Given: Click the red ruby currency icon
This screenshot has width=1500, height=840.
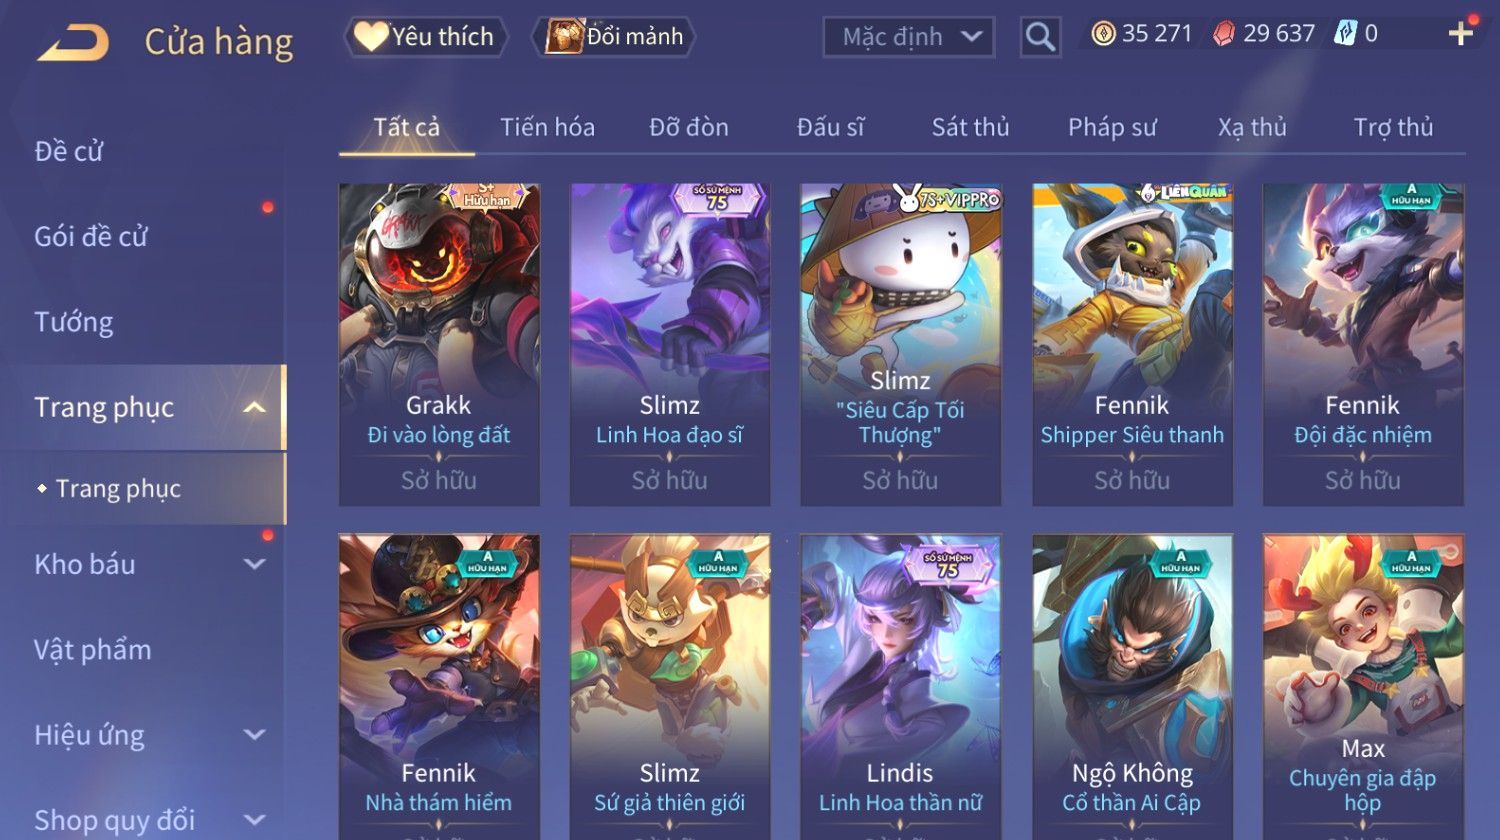Looking at the screenshot, I should point(1224,34).
